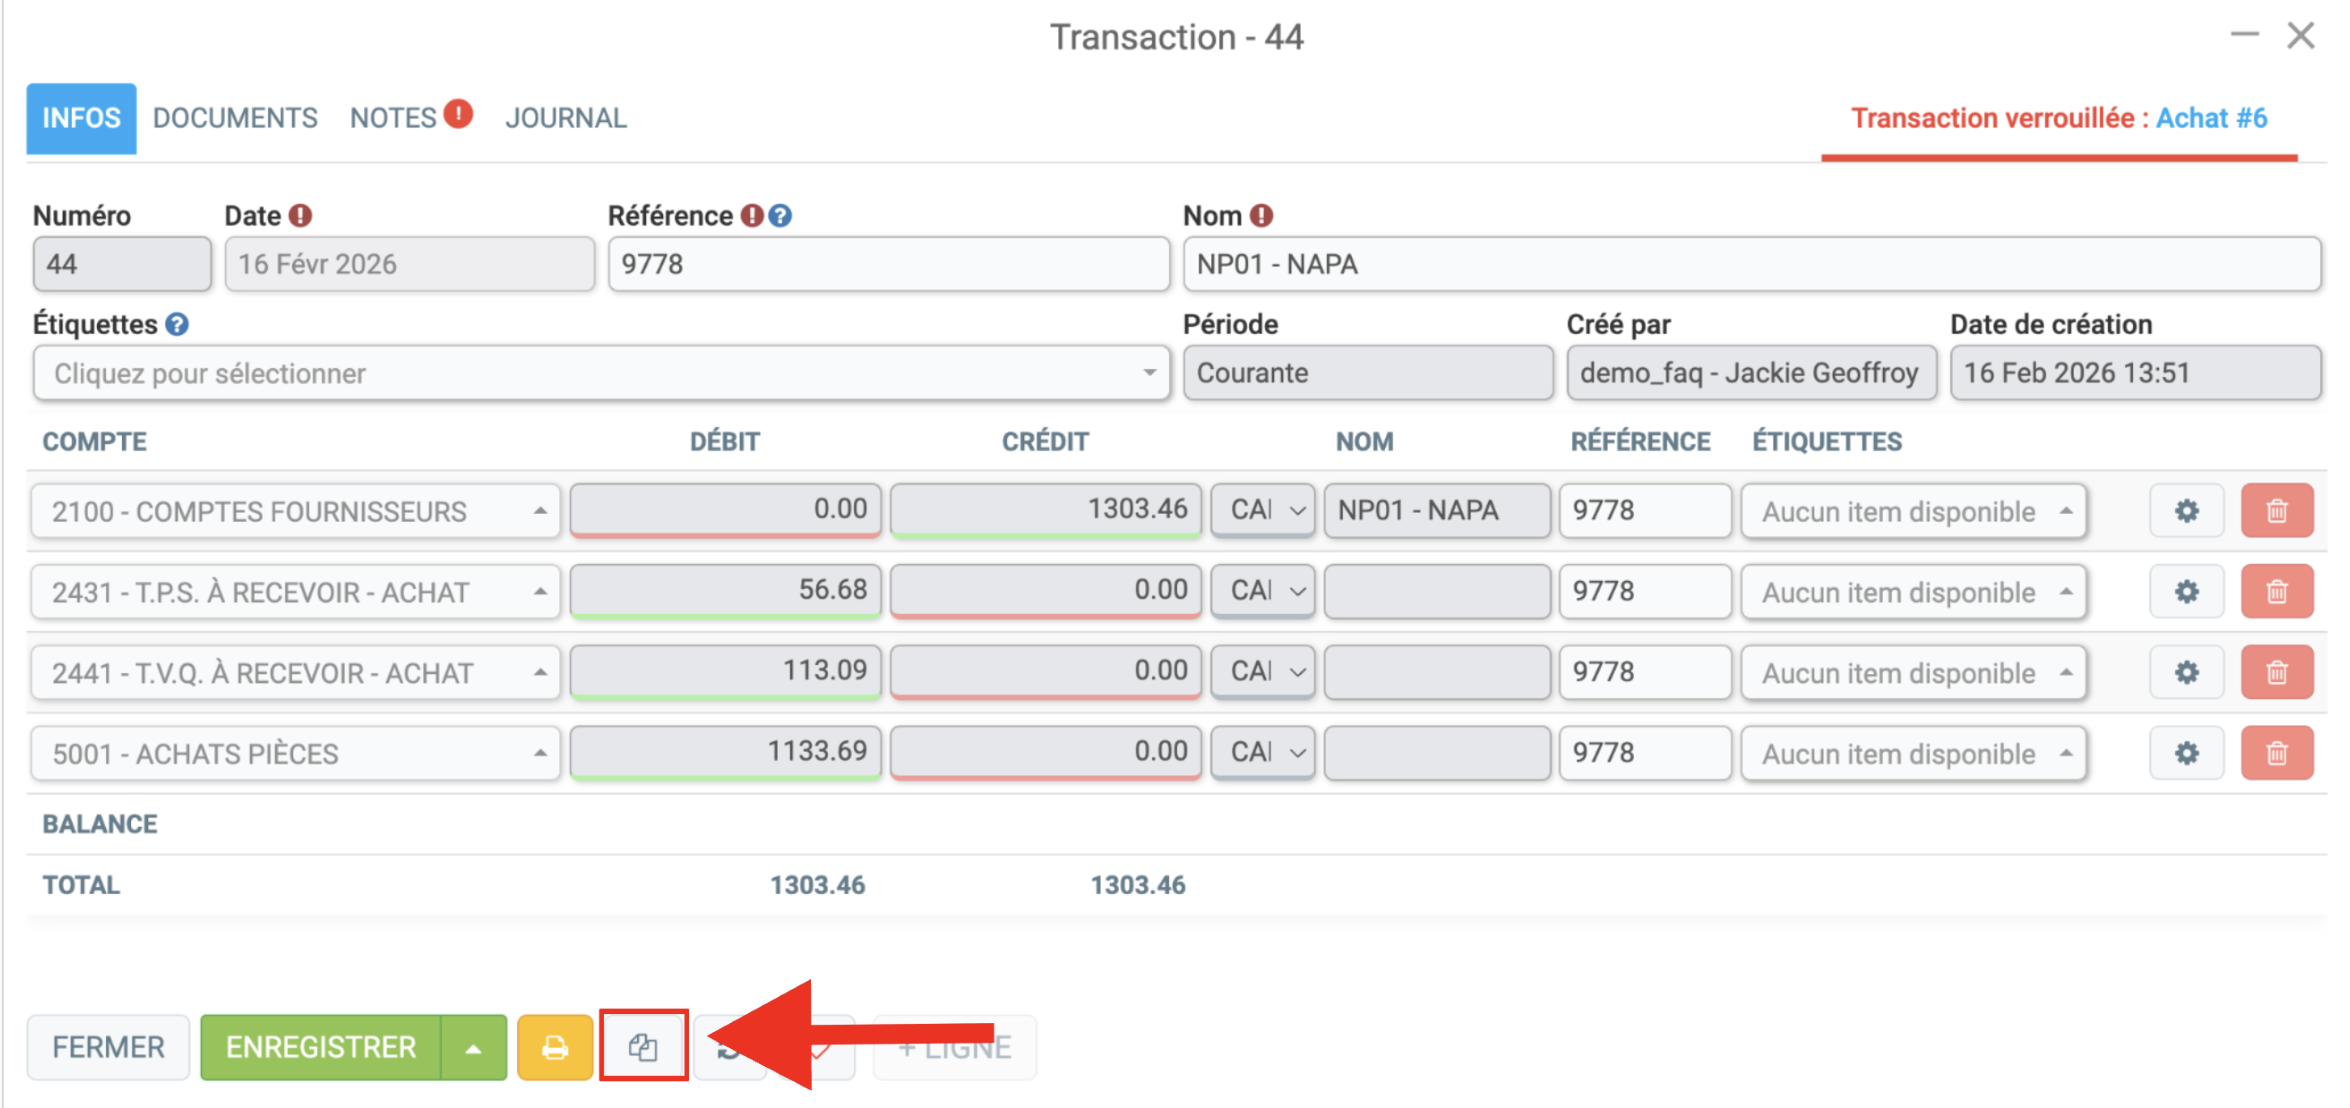Screen dimensions: 2350x1108
Task: Open tags dropdown on 2441 row
Action: pos(1913,673)
